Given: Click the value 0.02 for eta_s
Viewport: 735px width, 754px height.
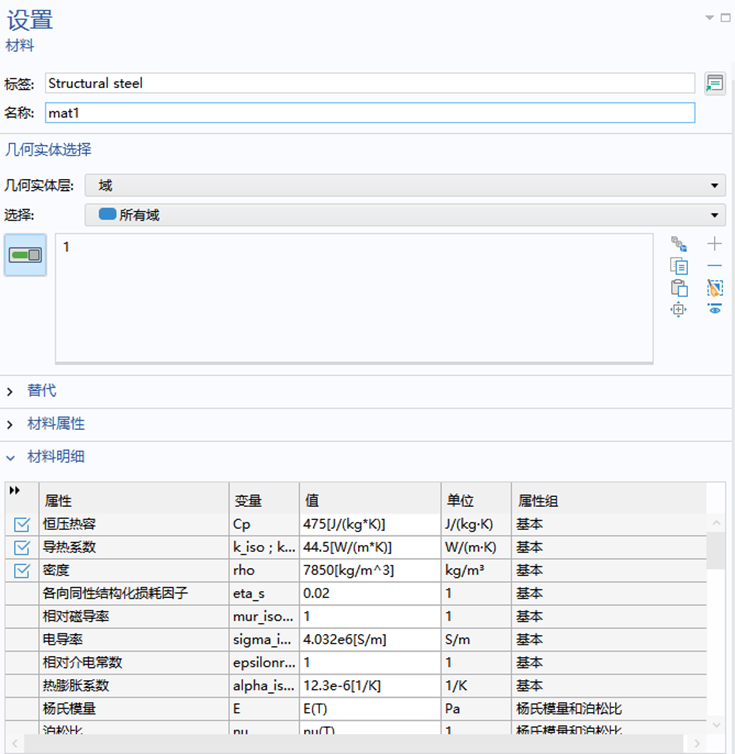Looking at the screenshot, I should (370, 593).
